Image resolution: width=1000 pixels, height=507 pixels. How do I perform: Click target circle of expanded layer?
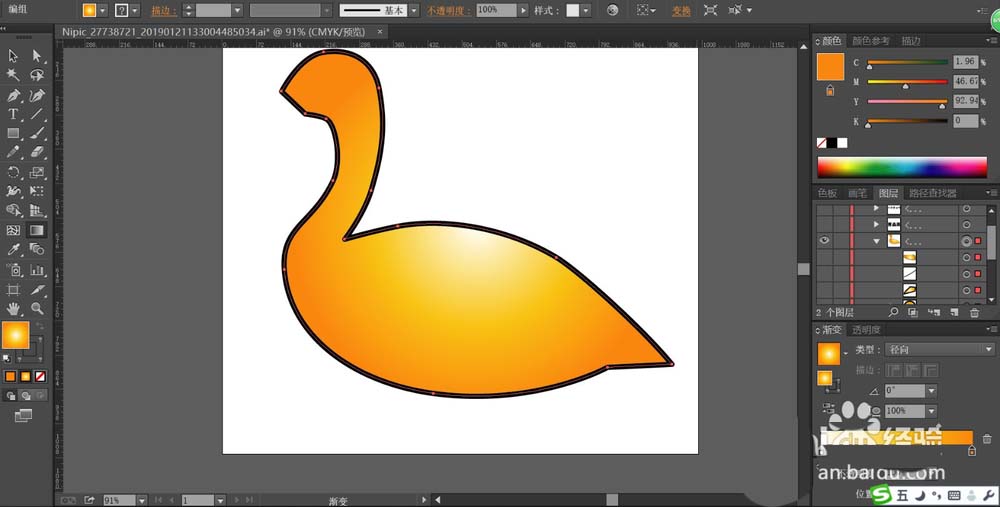(967, 240)
